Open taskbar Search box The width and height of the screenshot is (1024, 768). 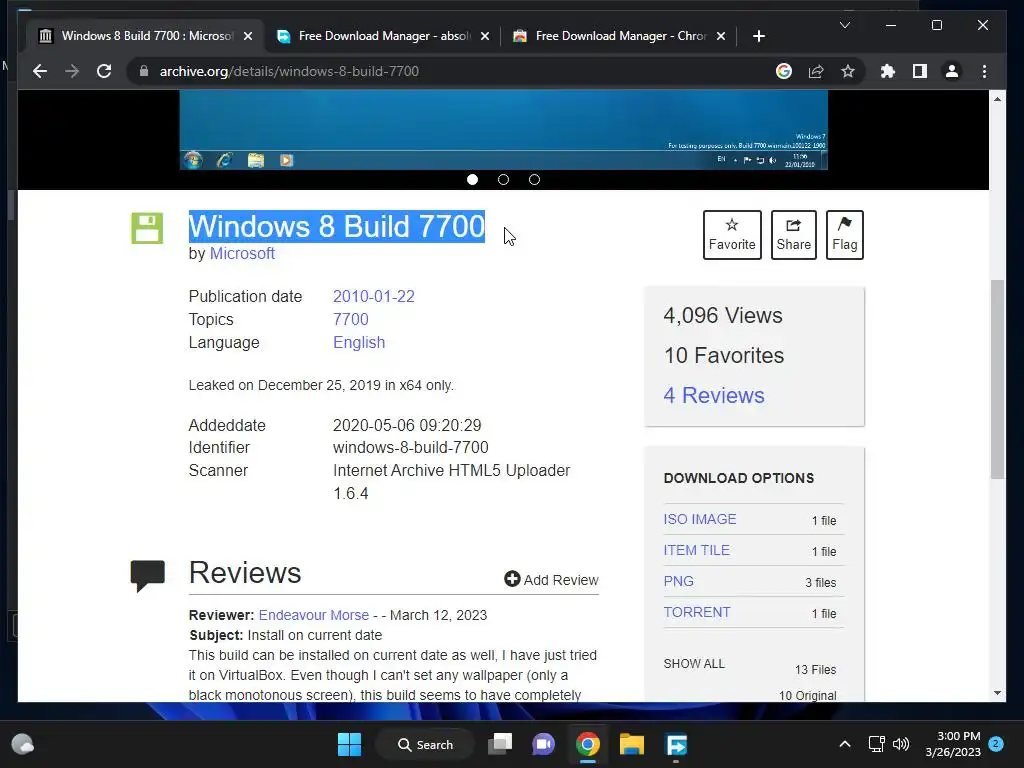pos(425,744)
